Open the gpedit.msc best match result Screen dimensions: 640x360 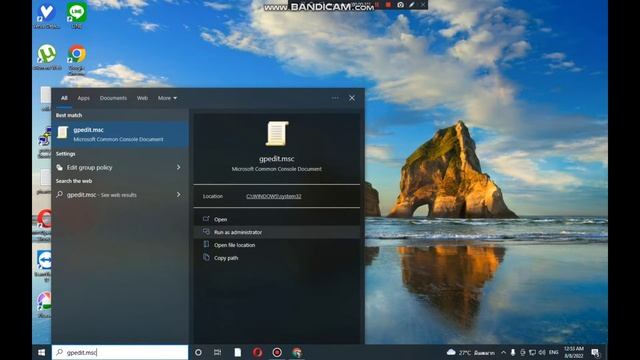pos(120,134)
